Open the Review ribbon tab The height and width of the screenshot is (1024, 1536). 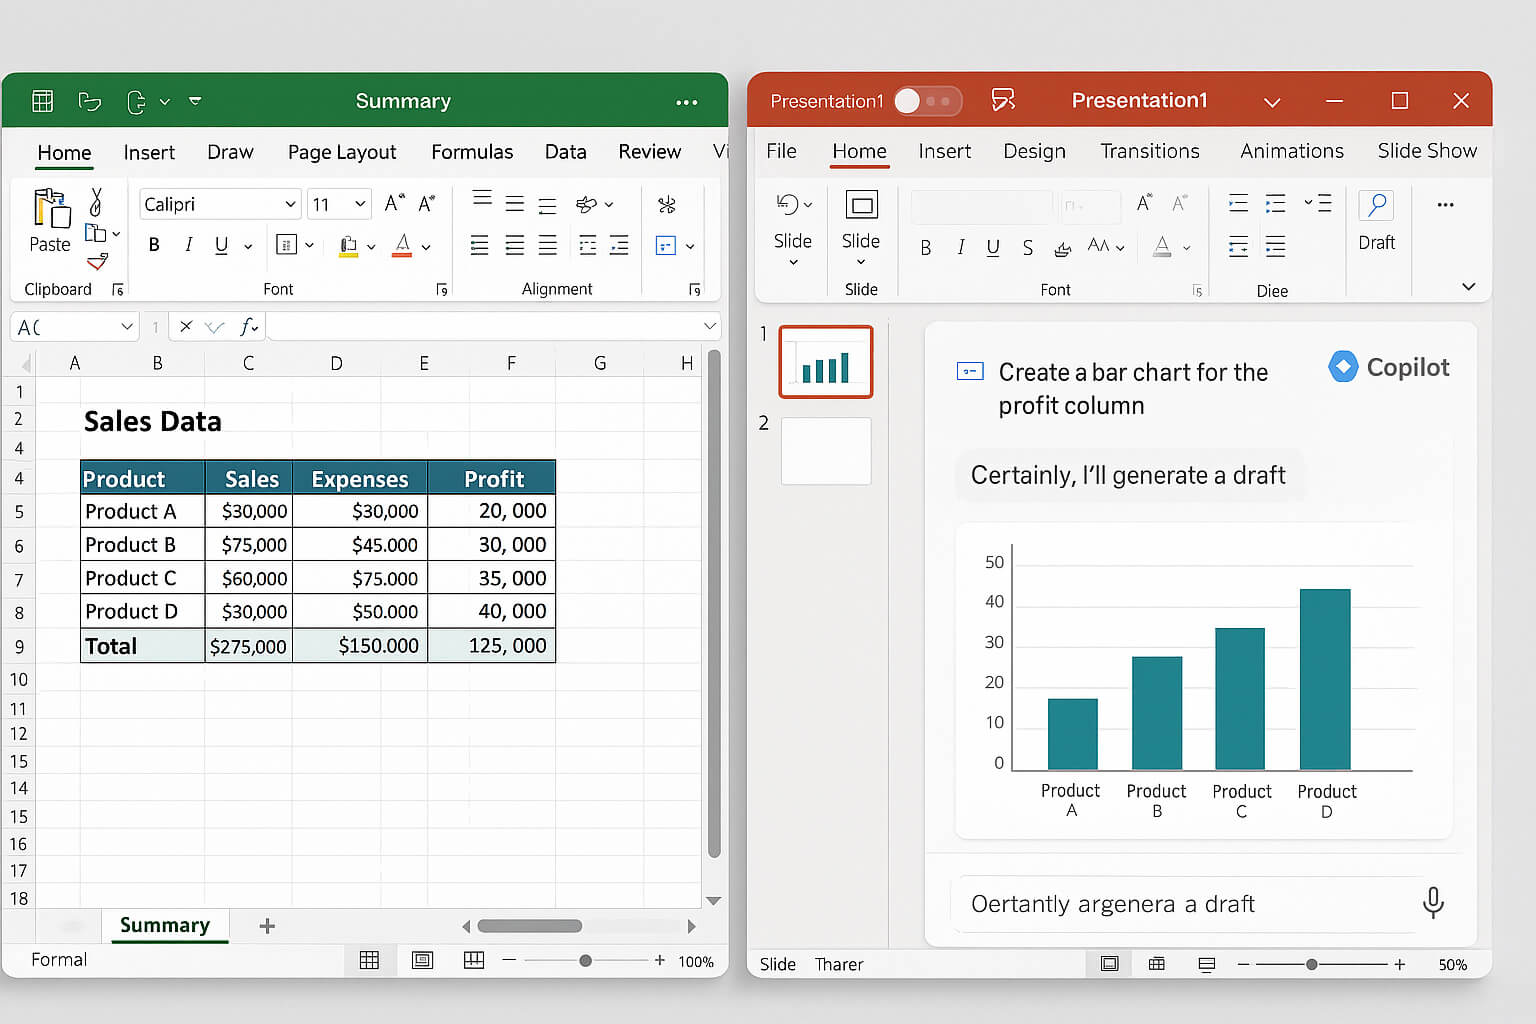coord(649,152)
